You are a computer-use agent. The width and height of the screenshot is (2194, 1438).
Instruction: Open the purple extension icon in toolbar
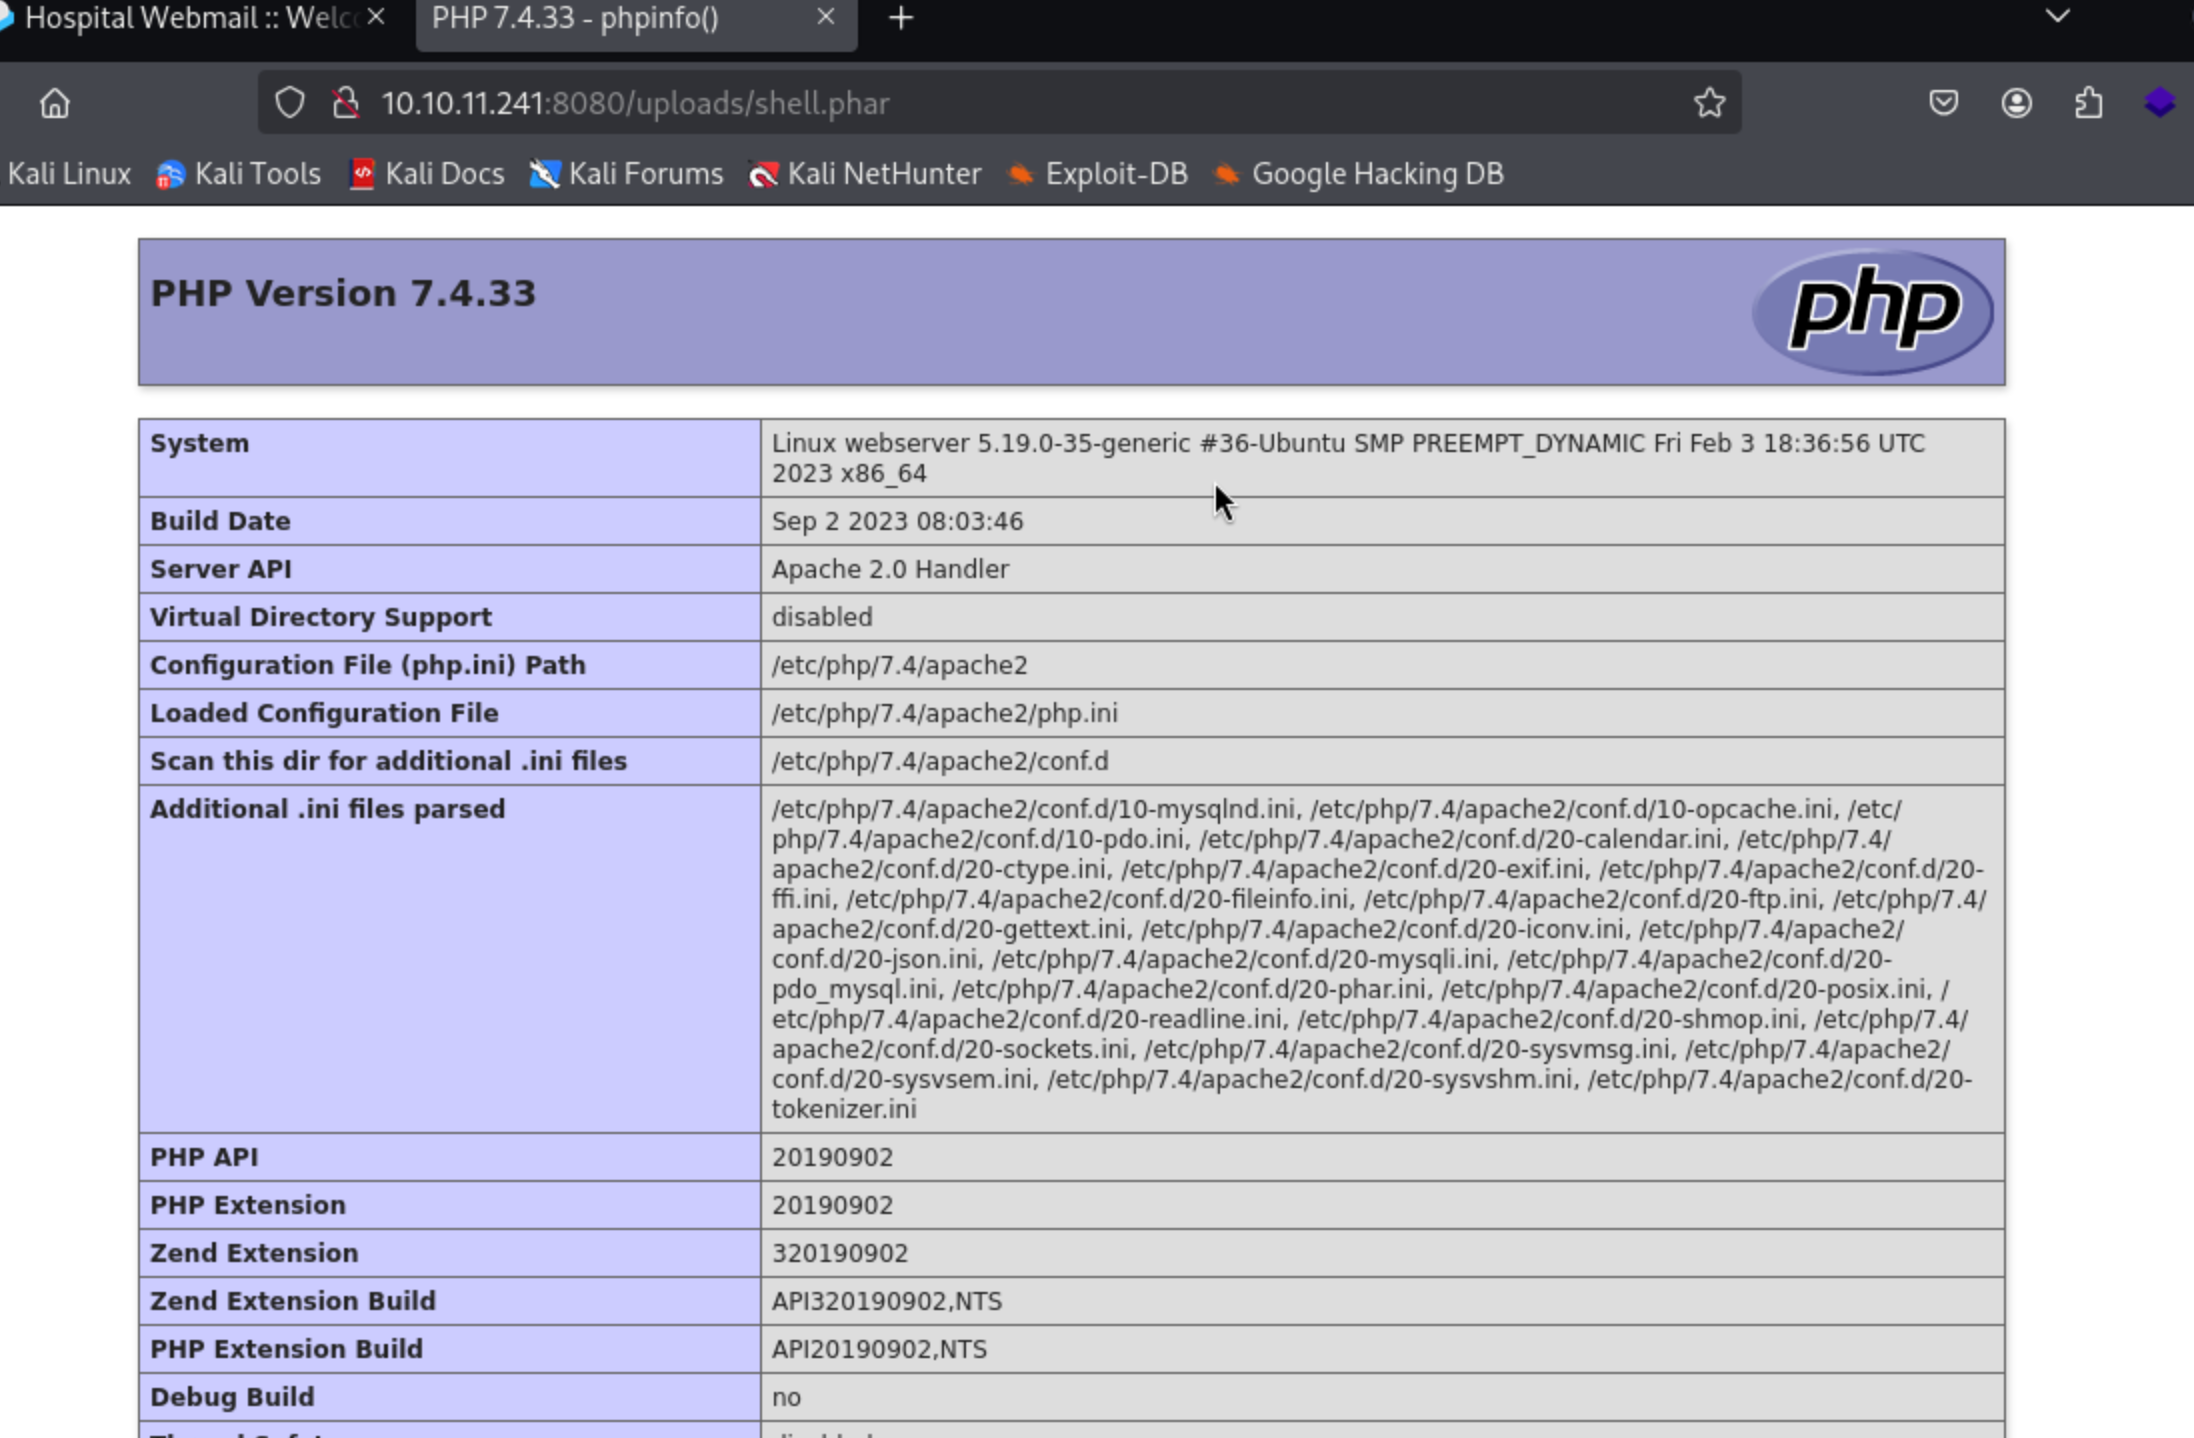coord(2160,102)
